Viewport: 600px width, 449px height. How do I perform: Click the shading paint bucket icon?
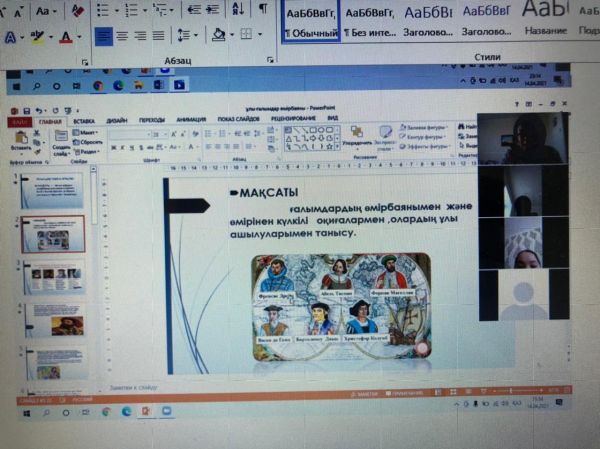click(219, 35)
